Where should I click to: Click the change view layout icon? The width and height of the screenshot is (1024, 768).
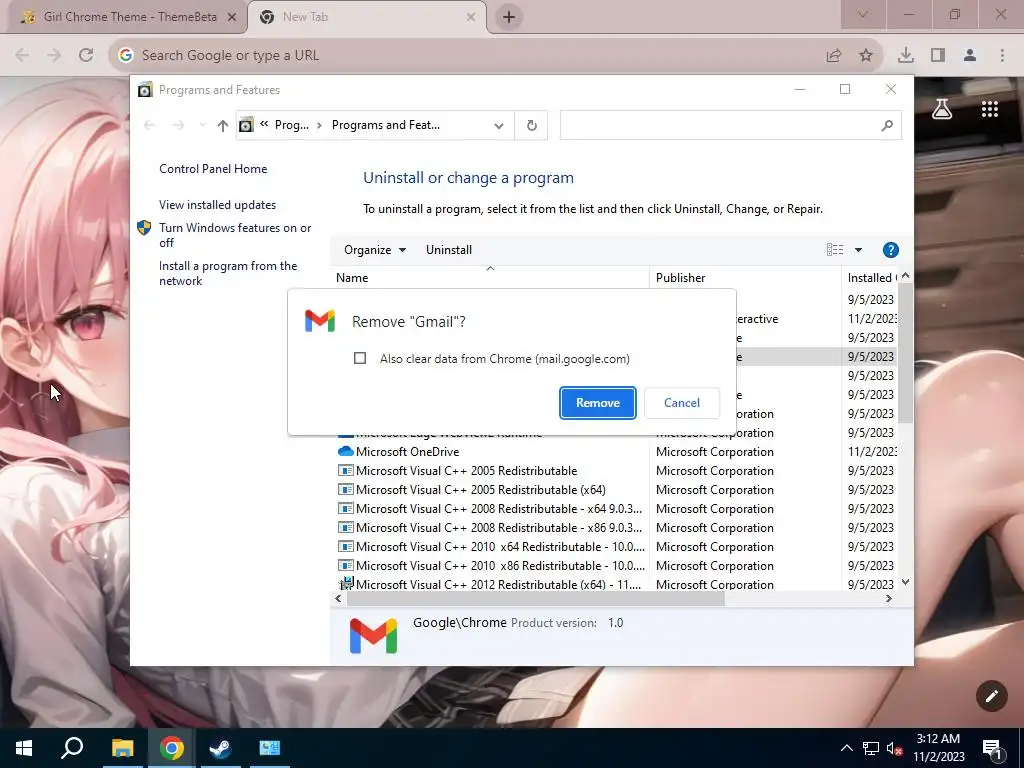pyautogui.click(x=835, y=250)
